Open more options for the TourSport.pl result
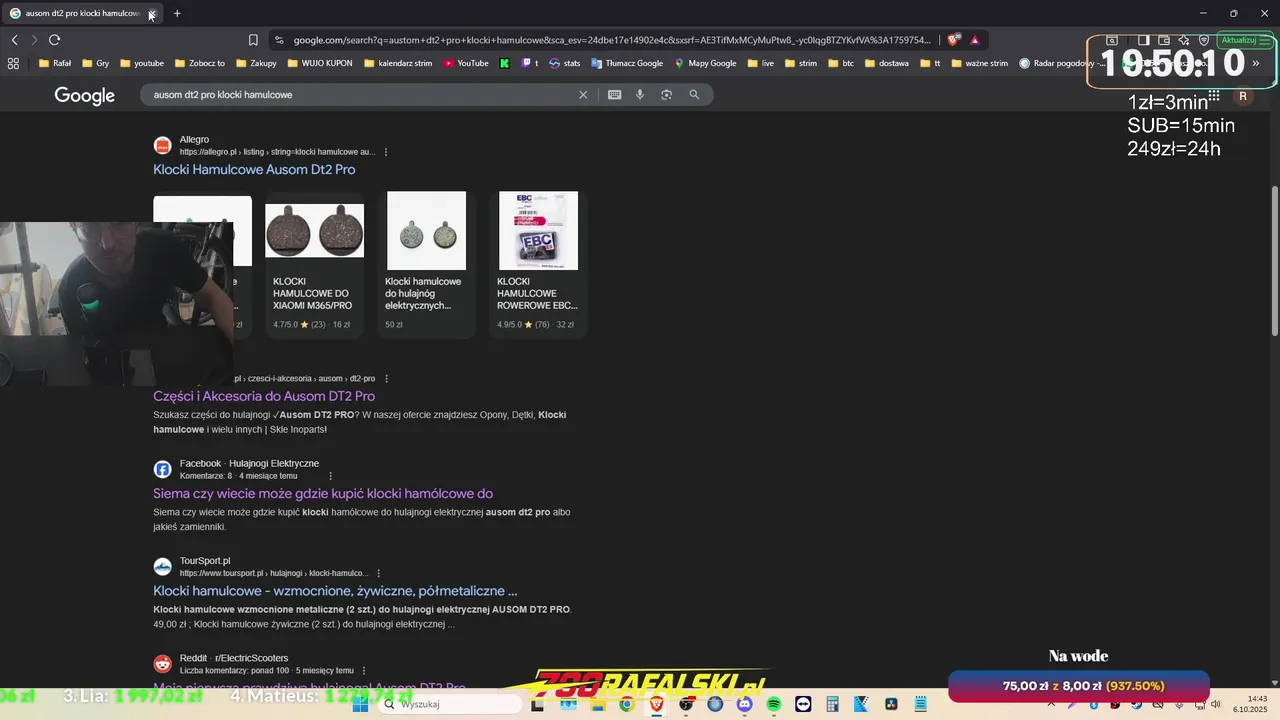 380,573
